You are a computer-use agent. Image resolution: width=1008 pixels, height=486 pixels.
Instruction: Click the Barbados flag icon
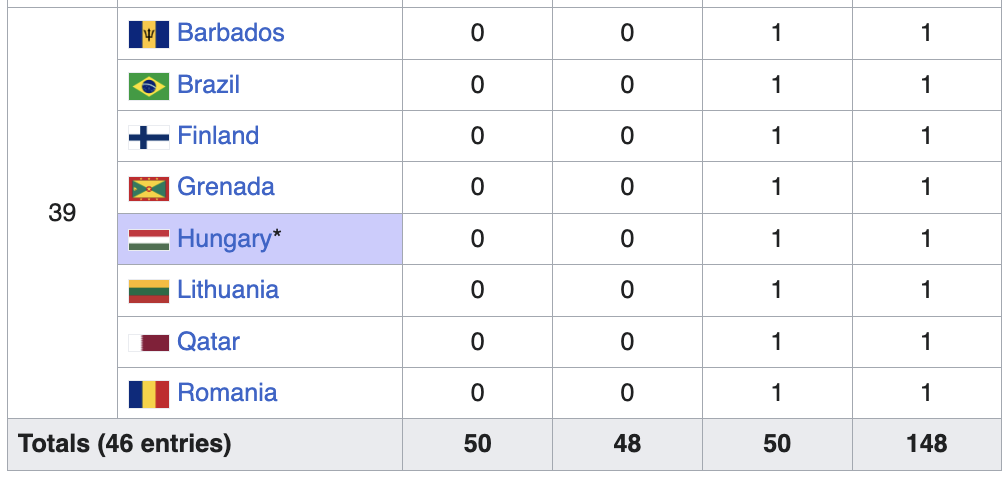(149, 34)
